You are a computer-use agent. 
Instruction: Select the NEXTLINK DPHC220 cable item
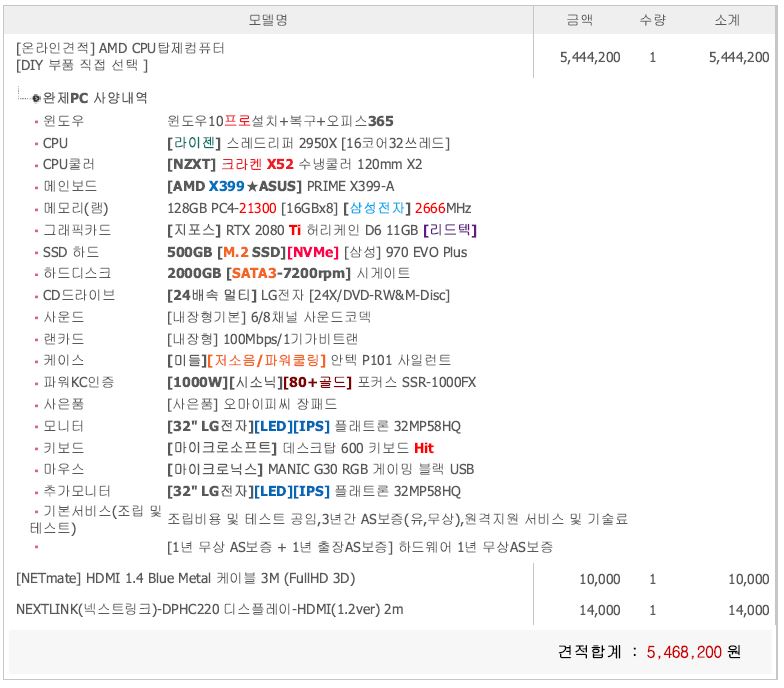coord(210,610)
